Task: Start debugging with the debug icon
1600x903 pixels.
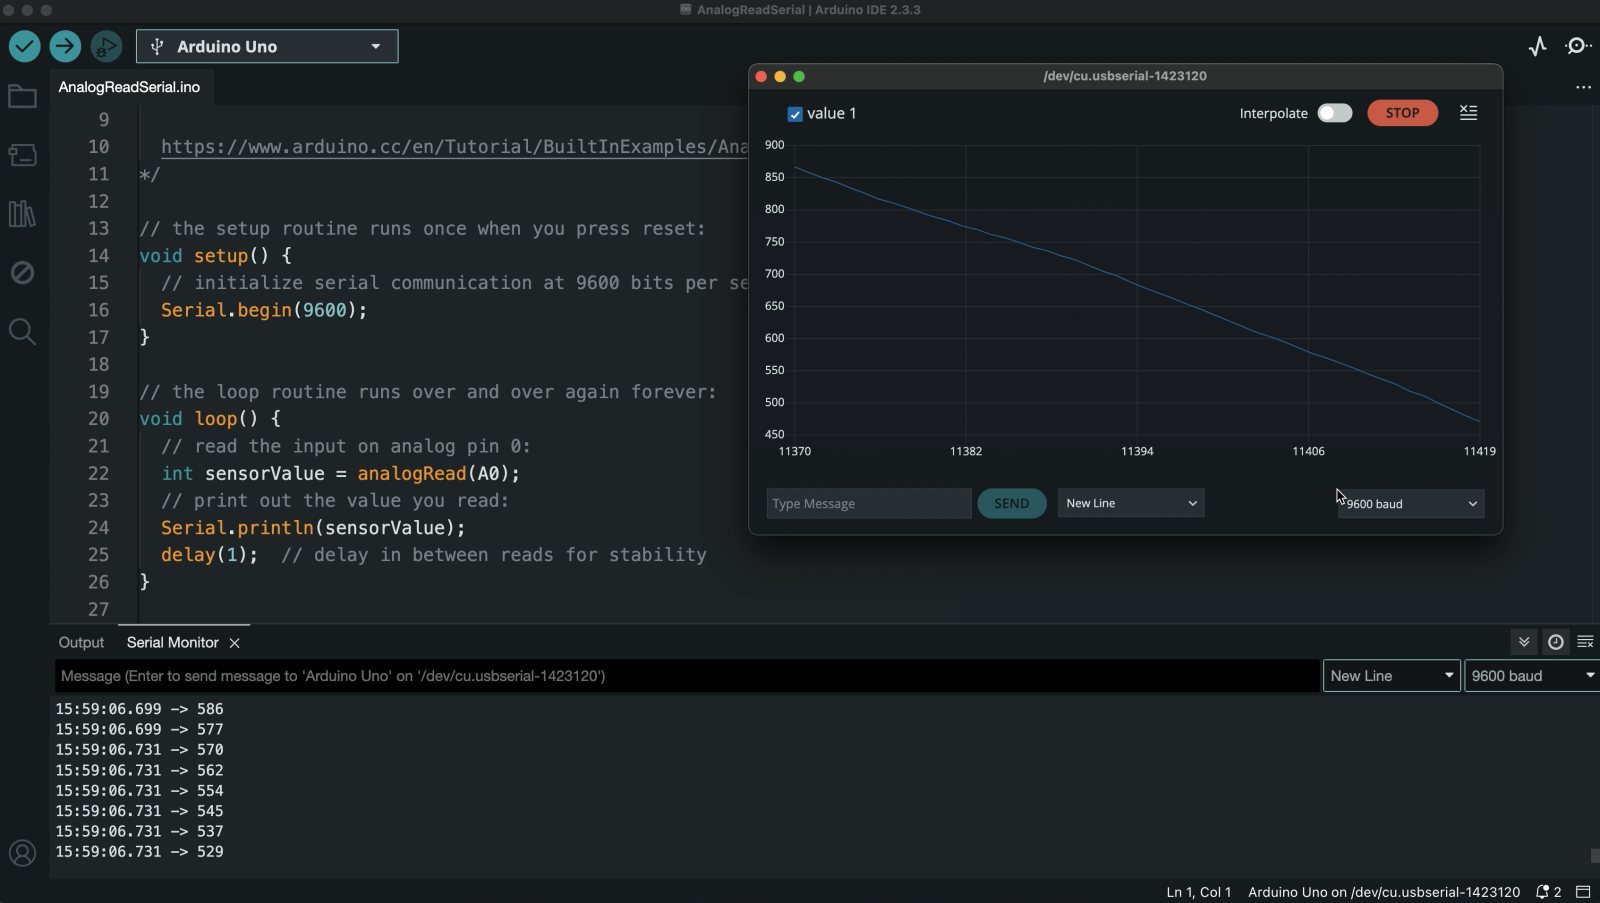Action: click(106, 46)
